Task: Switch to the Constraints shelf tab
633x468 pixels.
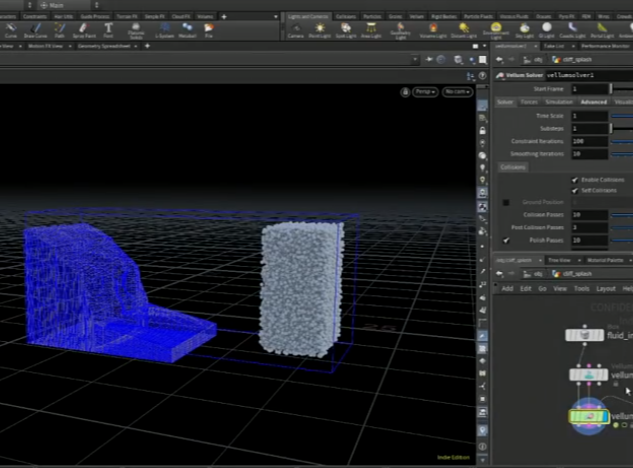Action: coord(35,17)
